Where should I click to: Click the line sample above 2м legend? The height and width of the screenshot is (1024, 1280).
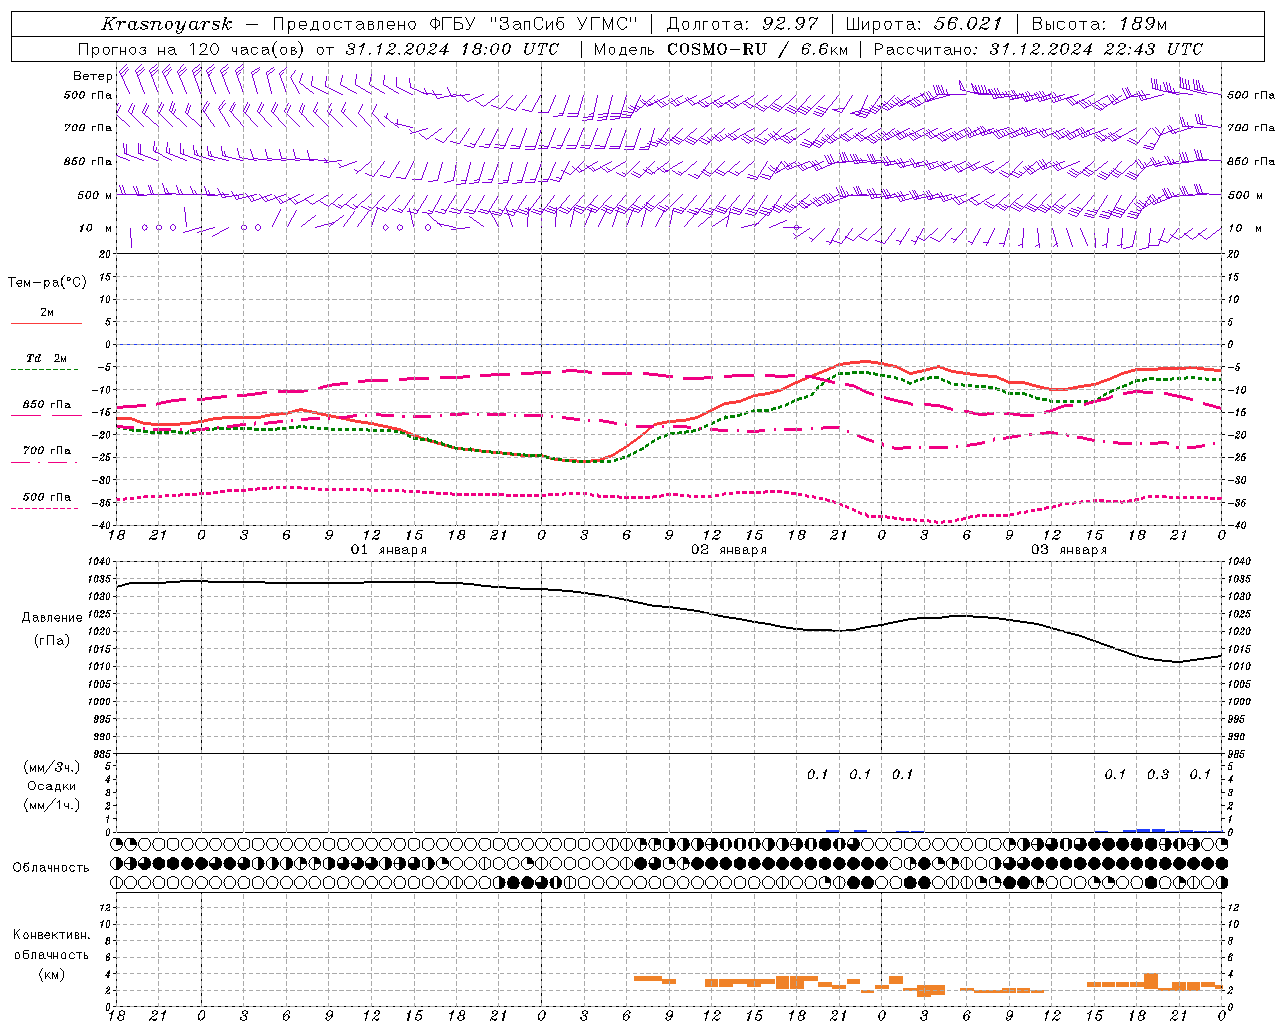pyautogui.click(x=46, y=323)
